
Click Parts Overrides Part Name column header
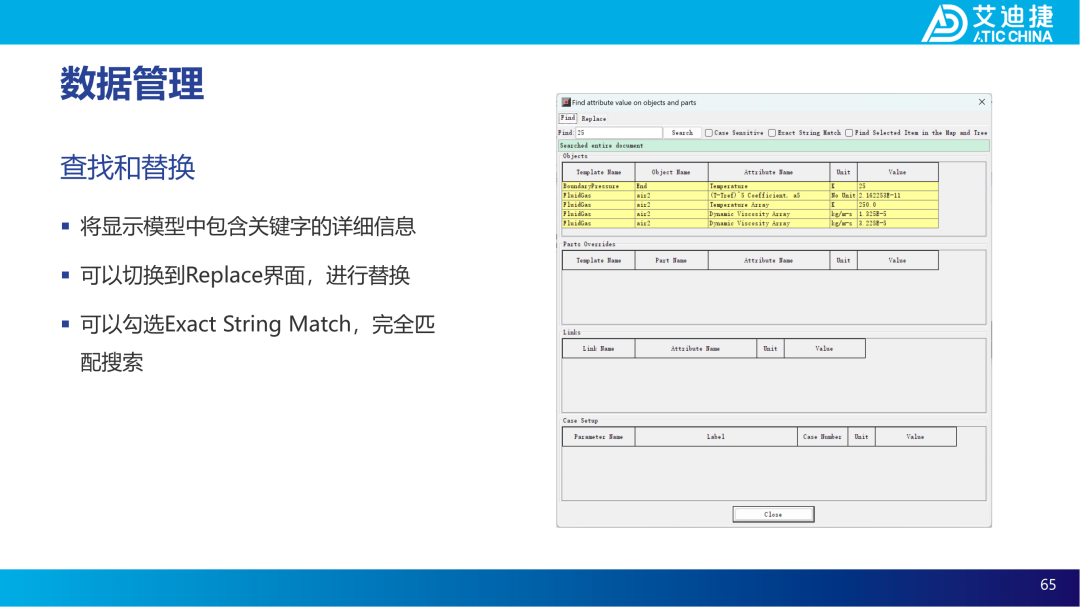click(x=671, y=260)
